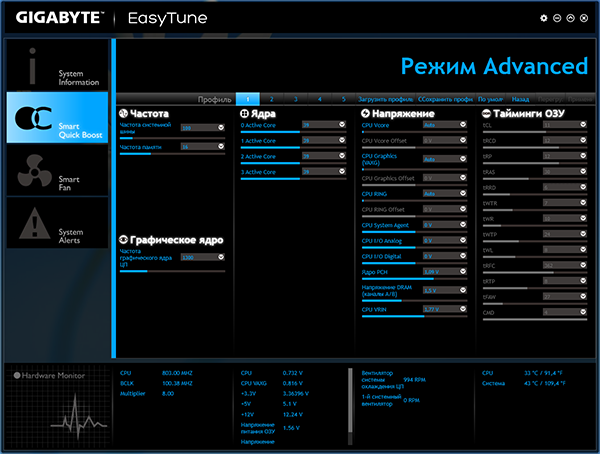Expand the 2 Active Core dropdown
600x454 pixels.
point(342,156)
